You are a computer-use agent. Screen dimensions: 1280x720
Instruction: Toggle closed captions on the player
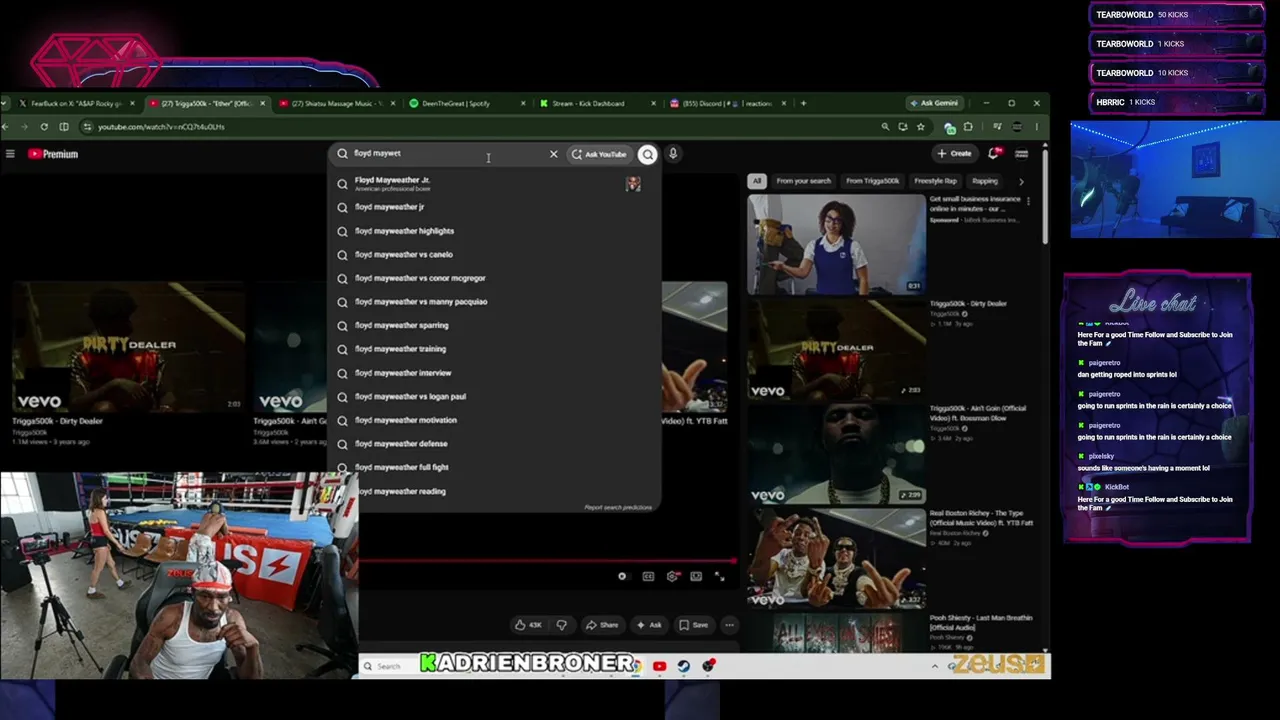[x=648, y=576]
